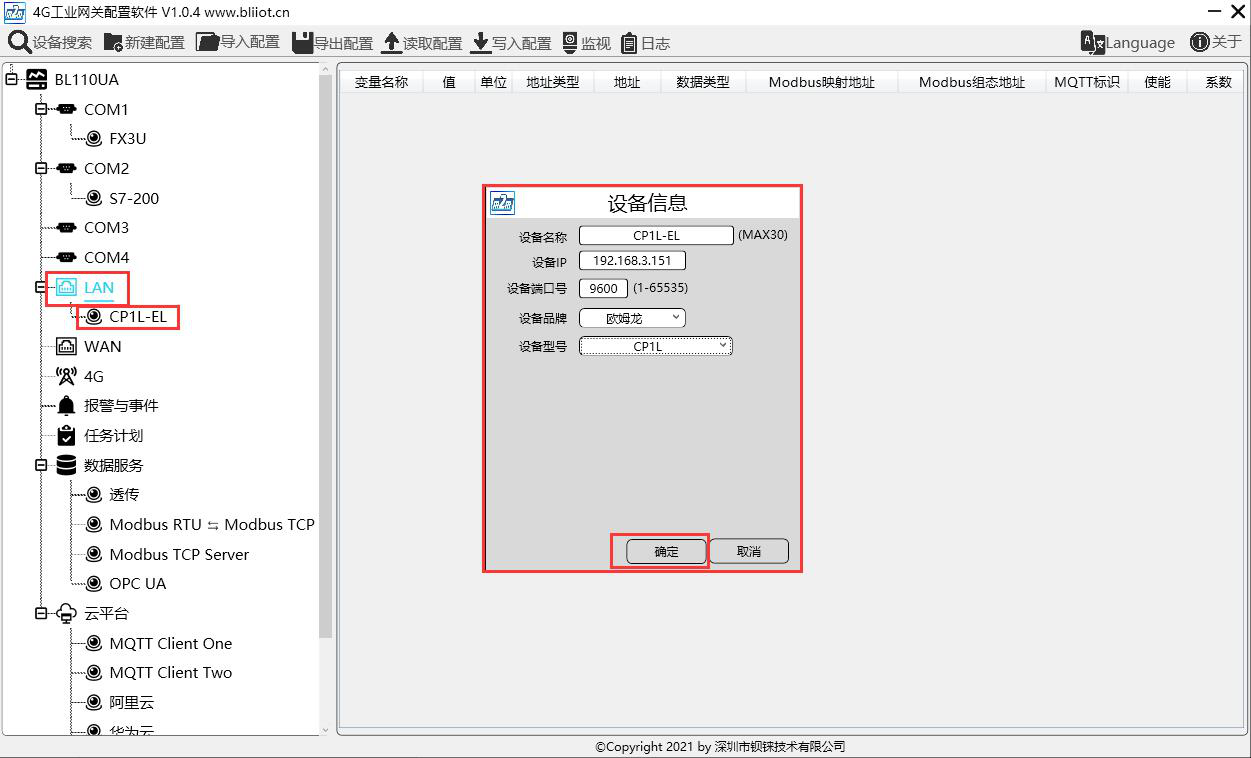1251x758 pixels.
Task: Click the S7-200 device node icon
Action: [93, 198]
